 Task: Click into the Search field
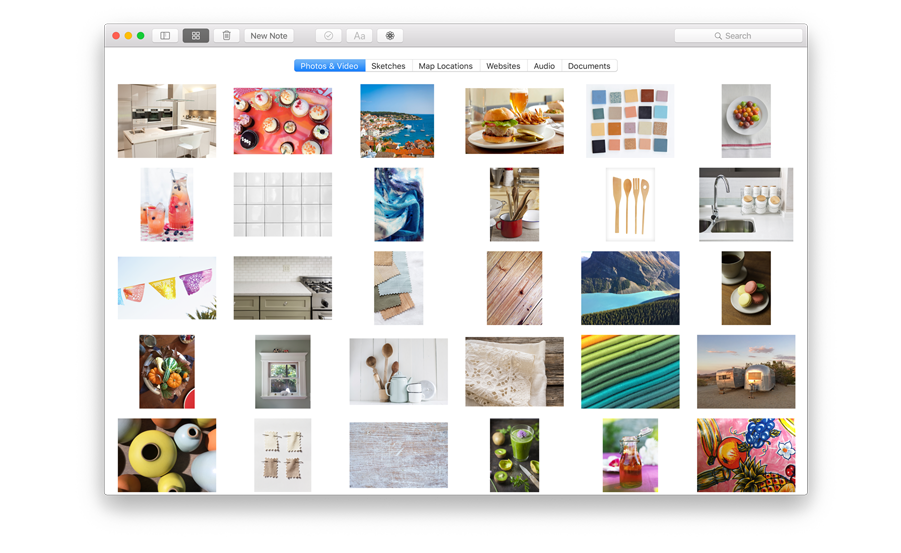tap(738, 36)
